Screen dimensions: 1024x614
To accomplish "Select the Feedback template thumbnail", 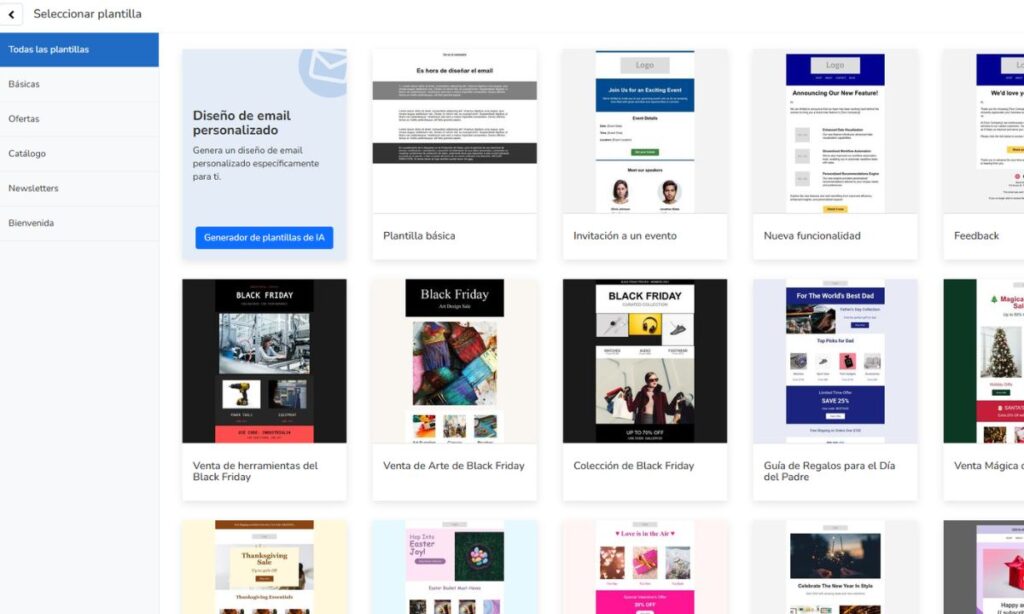I will pyautogui.click(x=984, y=131).
